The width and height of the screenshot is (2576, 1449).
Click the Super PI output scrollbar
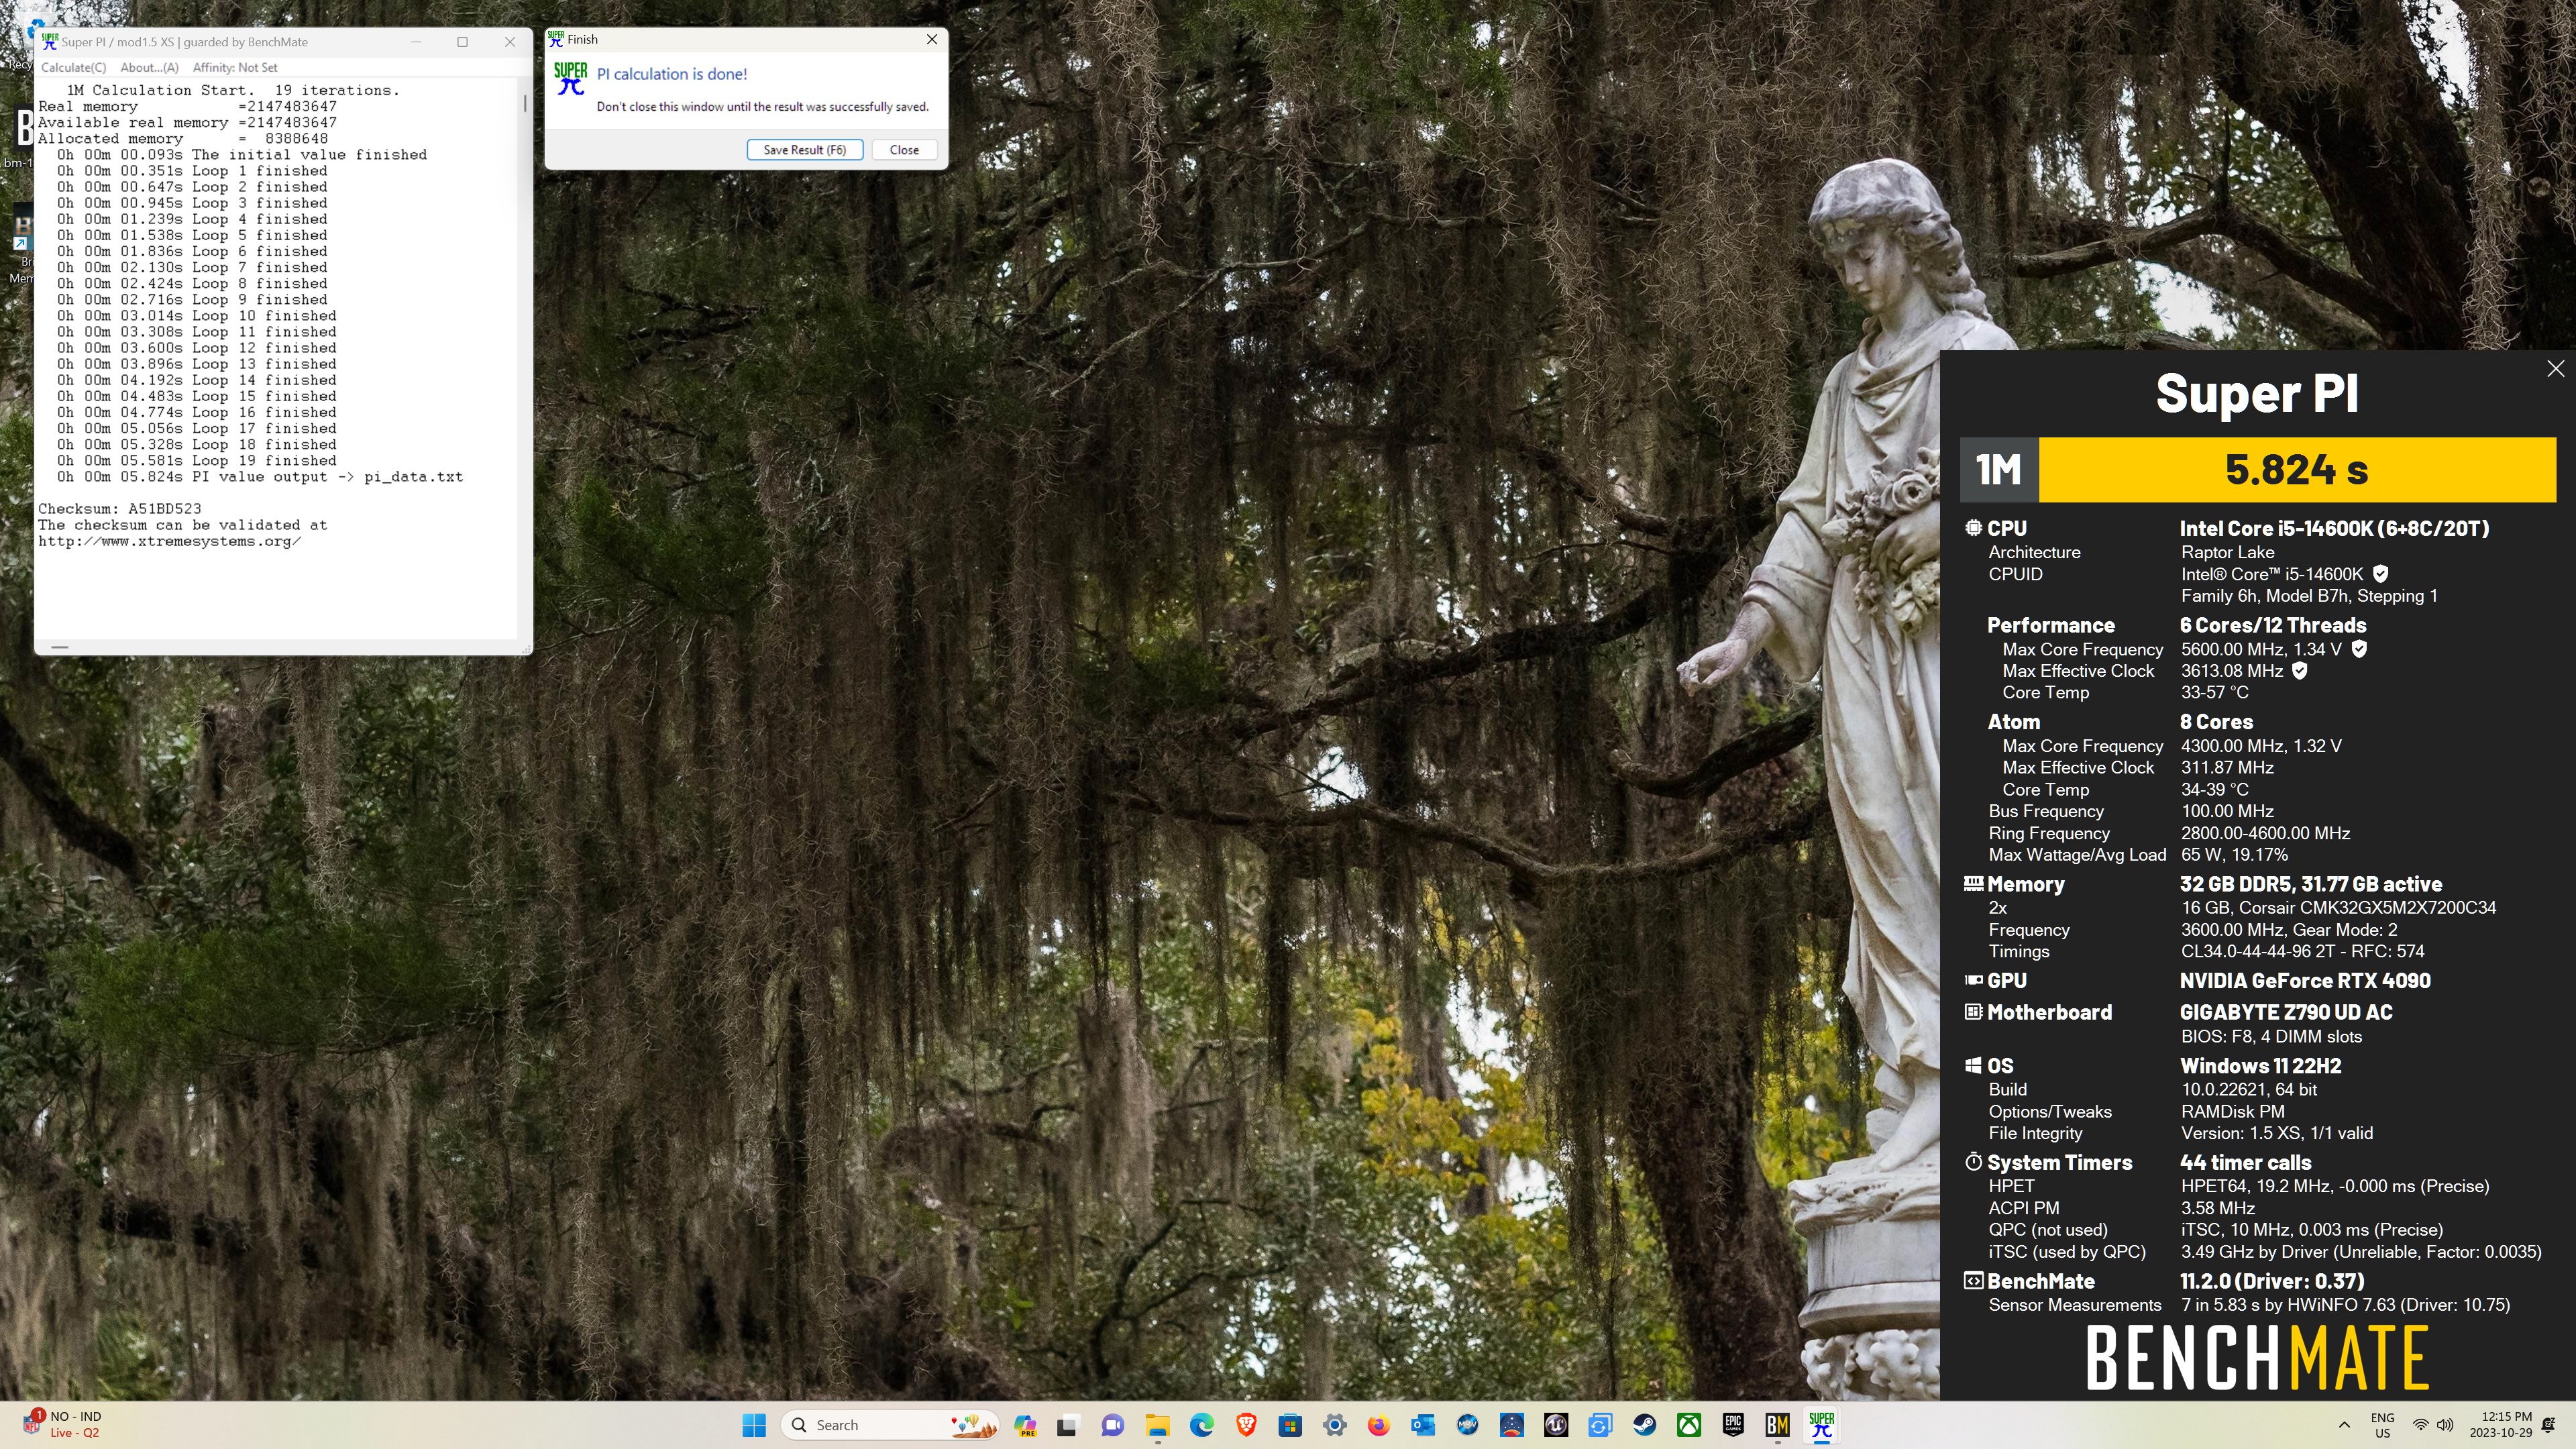point(524,104)
